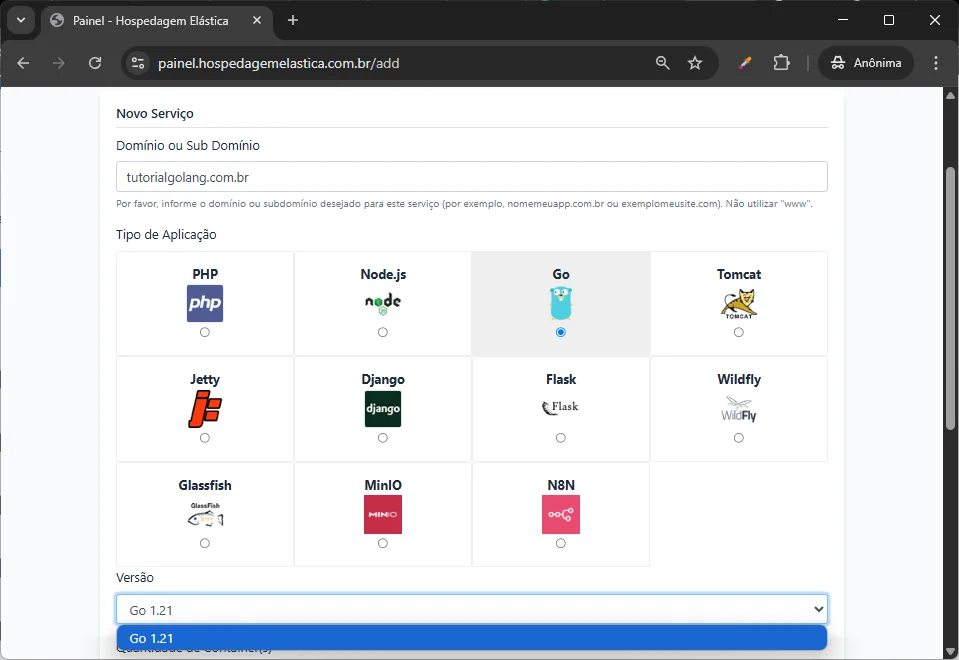Click the Anônima incognito profile button

(x=865, y=63)
